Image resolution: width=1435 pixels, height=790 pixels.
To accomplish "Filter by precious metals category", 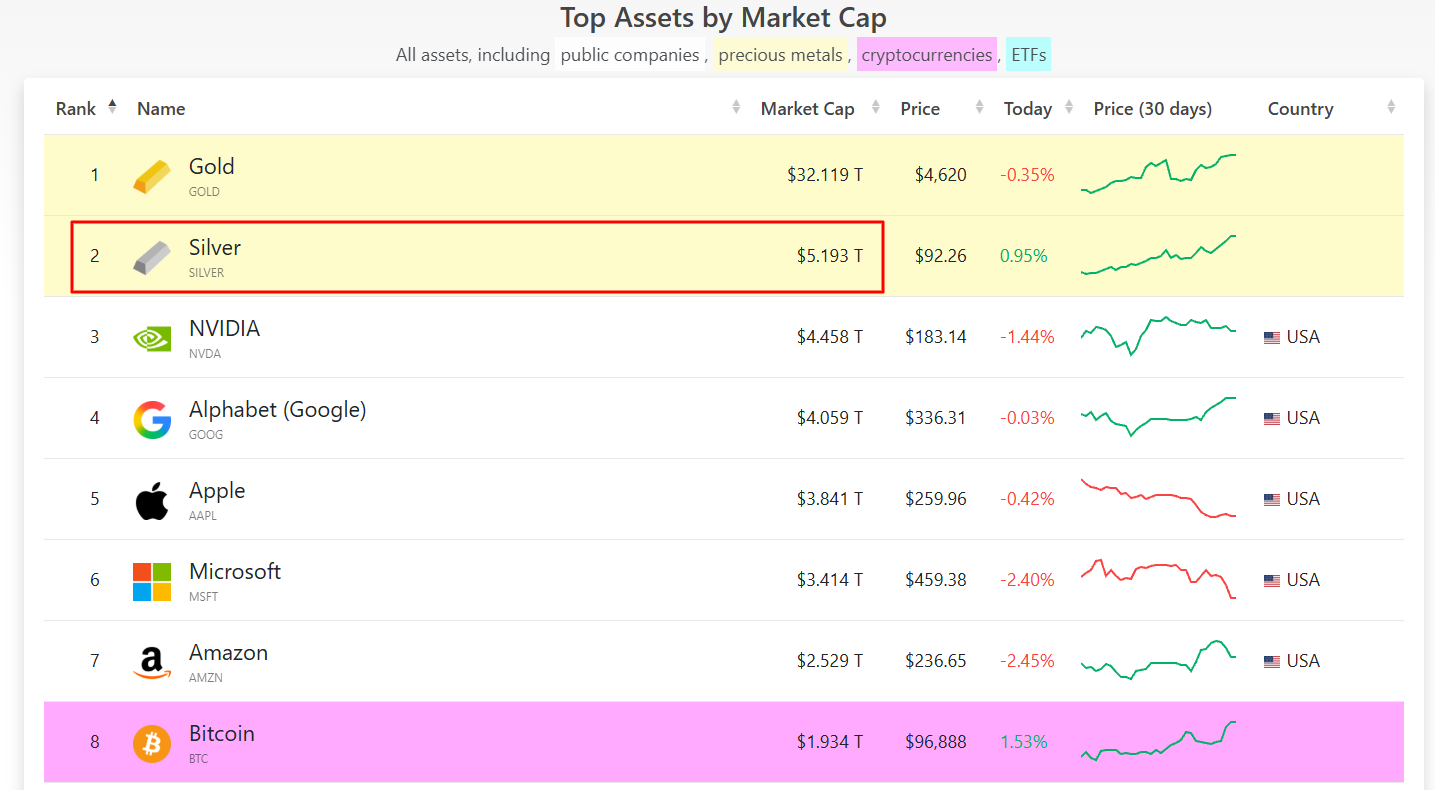I will pyautogui.click(x=780, y=55).
